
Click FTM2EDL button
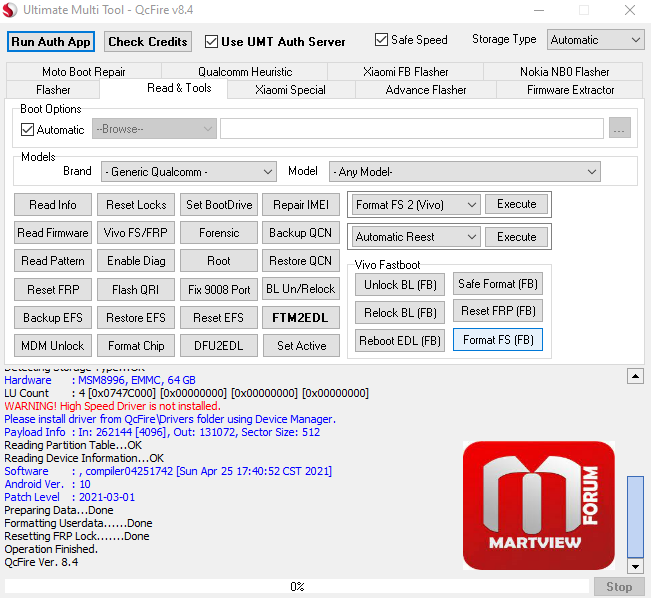(x=301, y=318)
